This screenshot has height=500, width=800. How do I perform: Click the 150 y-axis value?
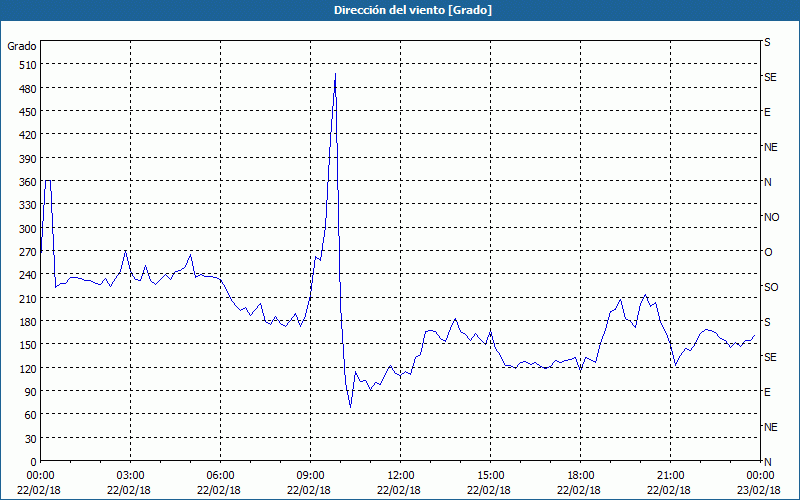(x=27, y=345)
